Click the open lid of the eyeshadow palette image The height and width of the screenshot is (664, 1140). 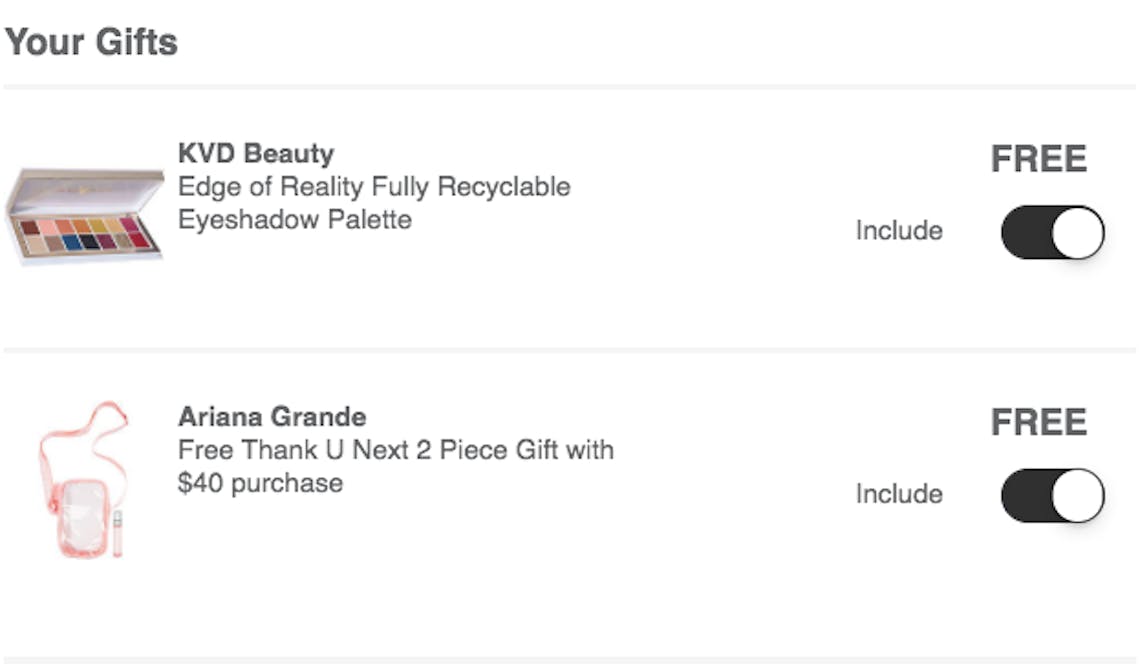pyautogui.click(x=86, y=191)
